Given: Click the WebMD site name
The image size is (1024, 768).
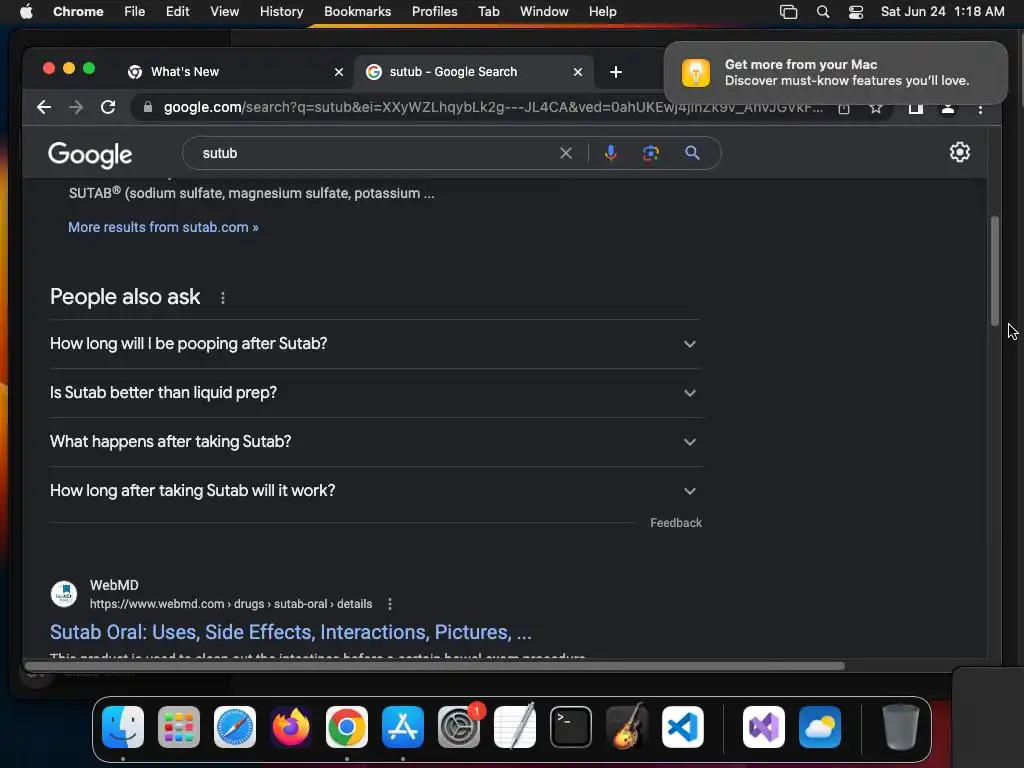Looking at the screenshot, I should pyautogui.click(x=114, y=585).
